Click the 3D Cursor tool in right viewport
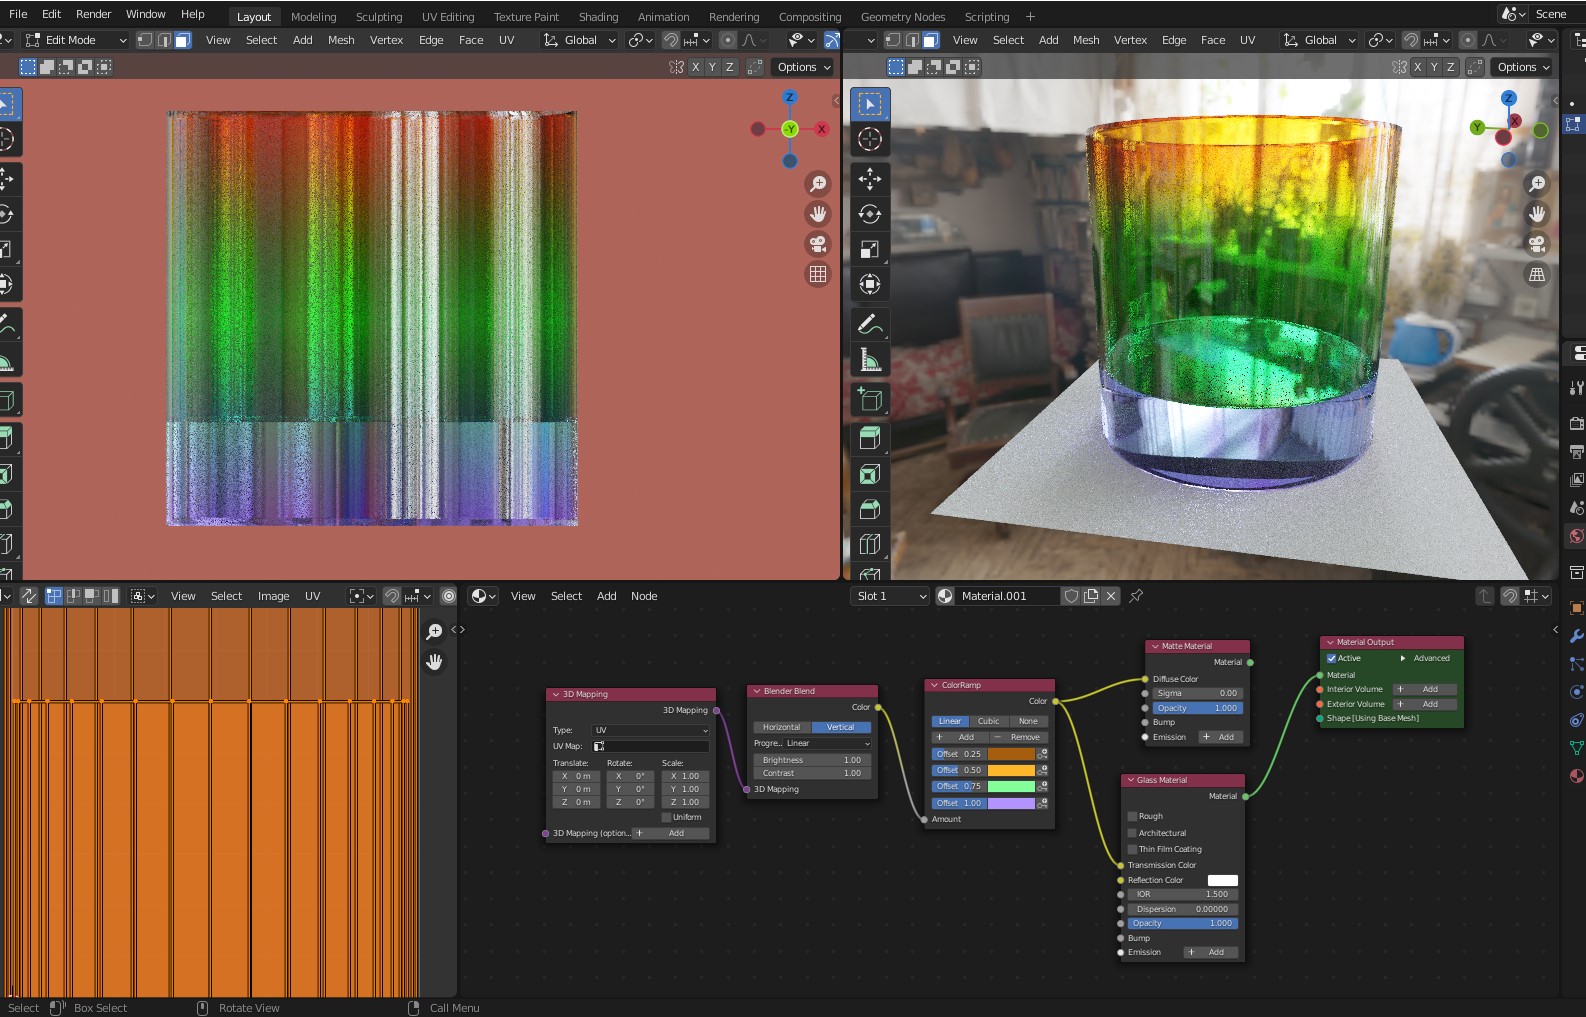The width and height of the screenshot is (1586, 1017). click(x=869, y=139)
